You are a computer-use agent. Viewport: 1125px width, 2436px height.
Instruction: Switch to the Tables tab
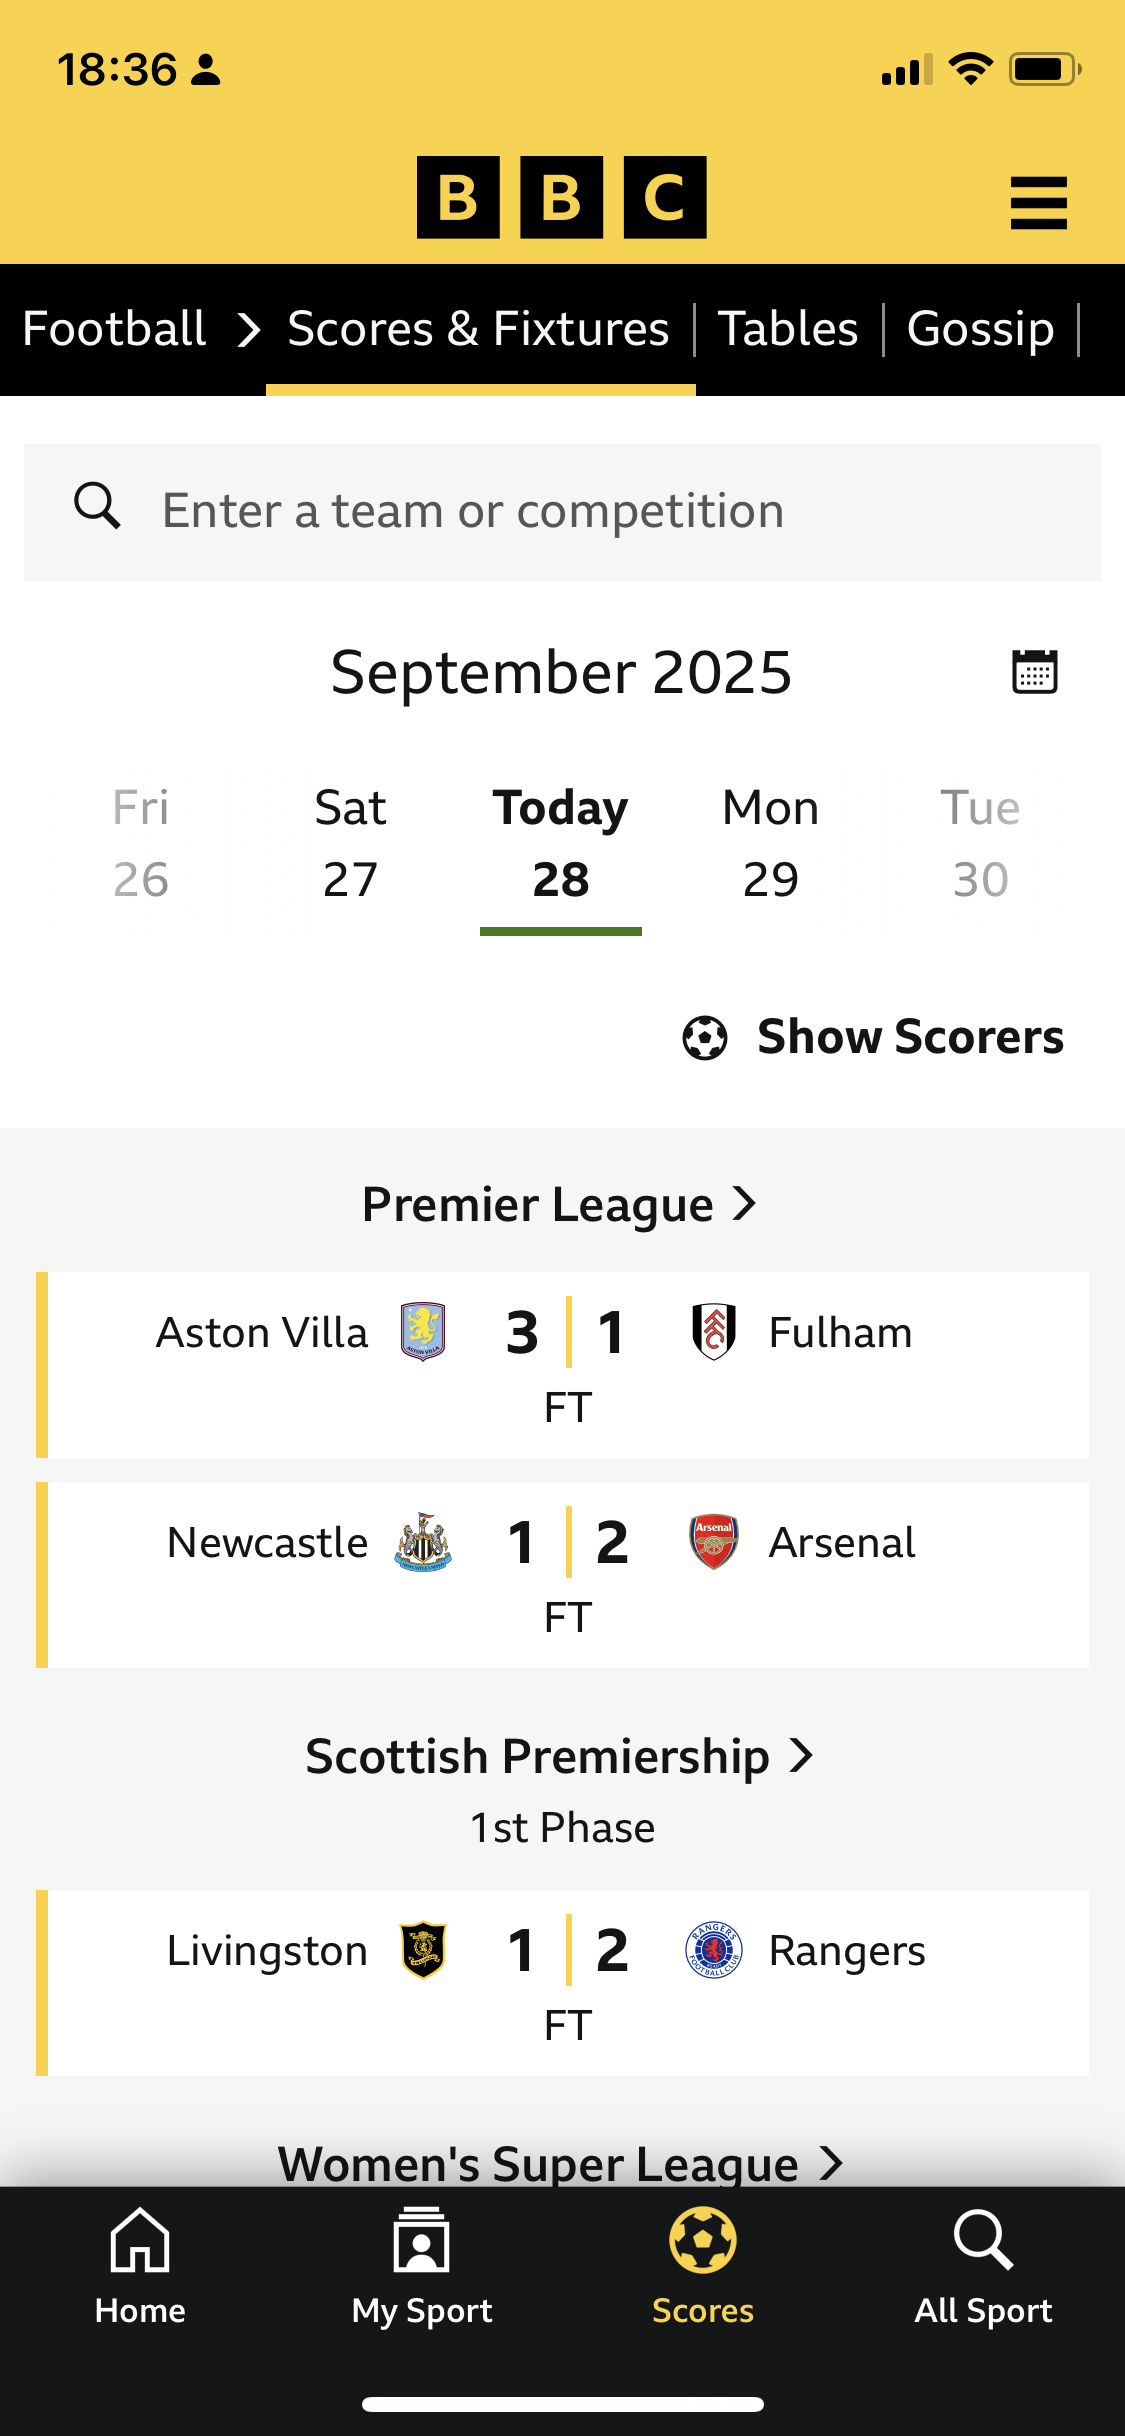click(x=788, y=329)
